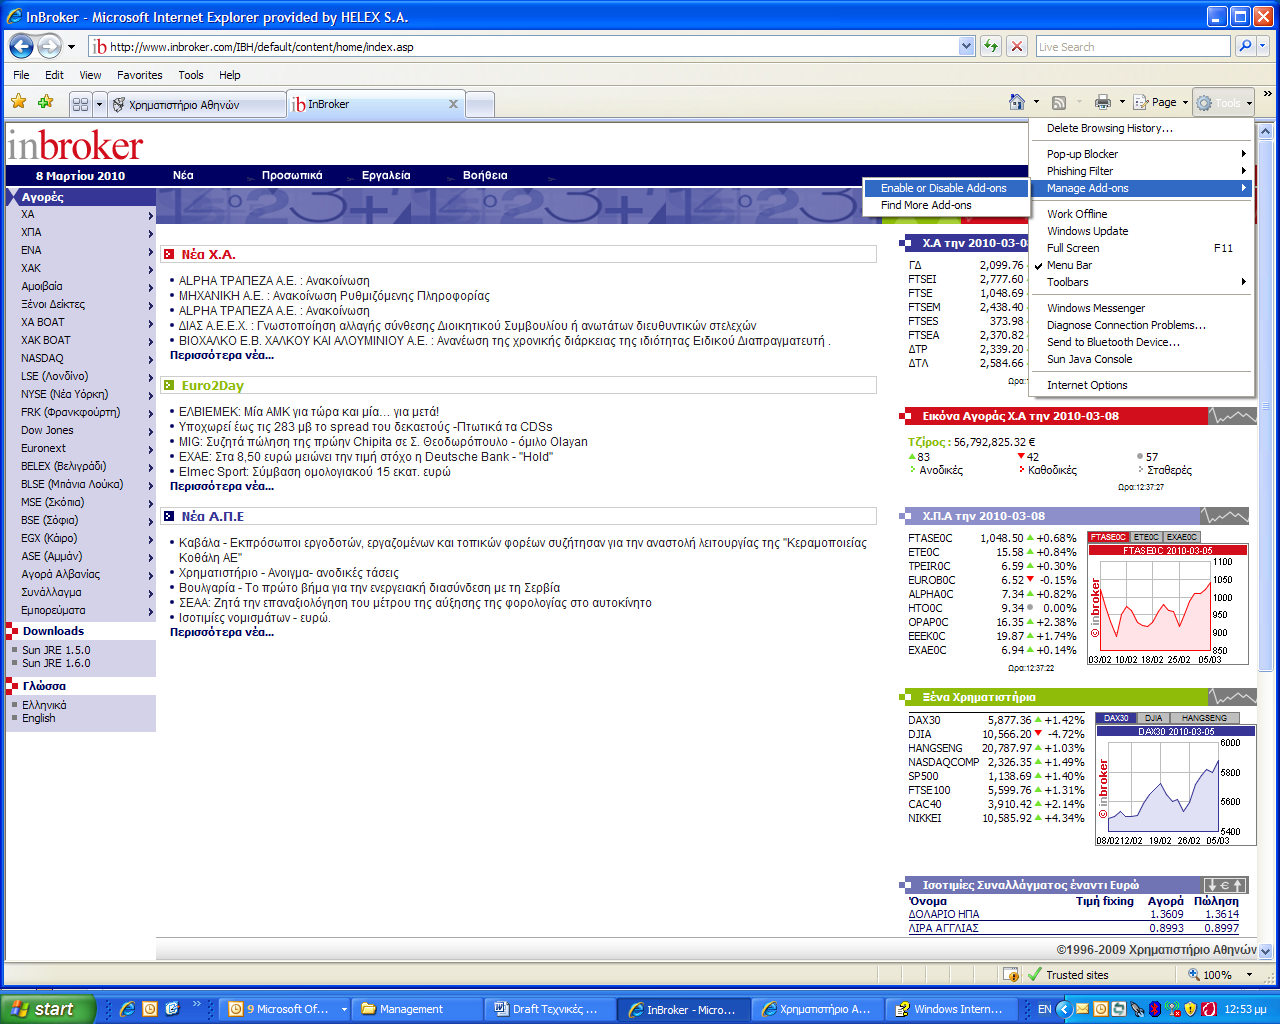Screen dimensions: 1280x1024
Task: Click the inbroker logo
Action: (x=76, y=146)
